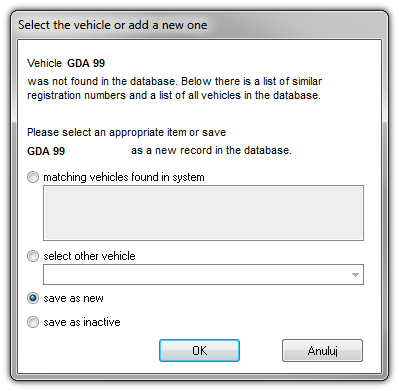Click the 'as a new record in the database' text

(x=211, y=150)
